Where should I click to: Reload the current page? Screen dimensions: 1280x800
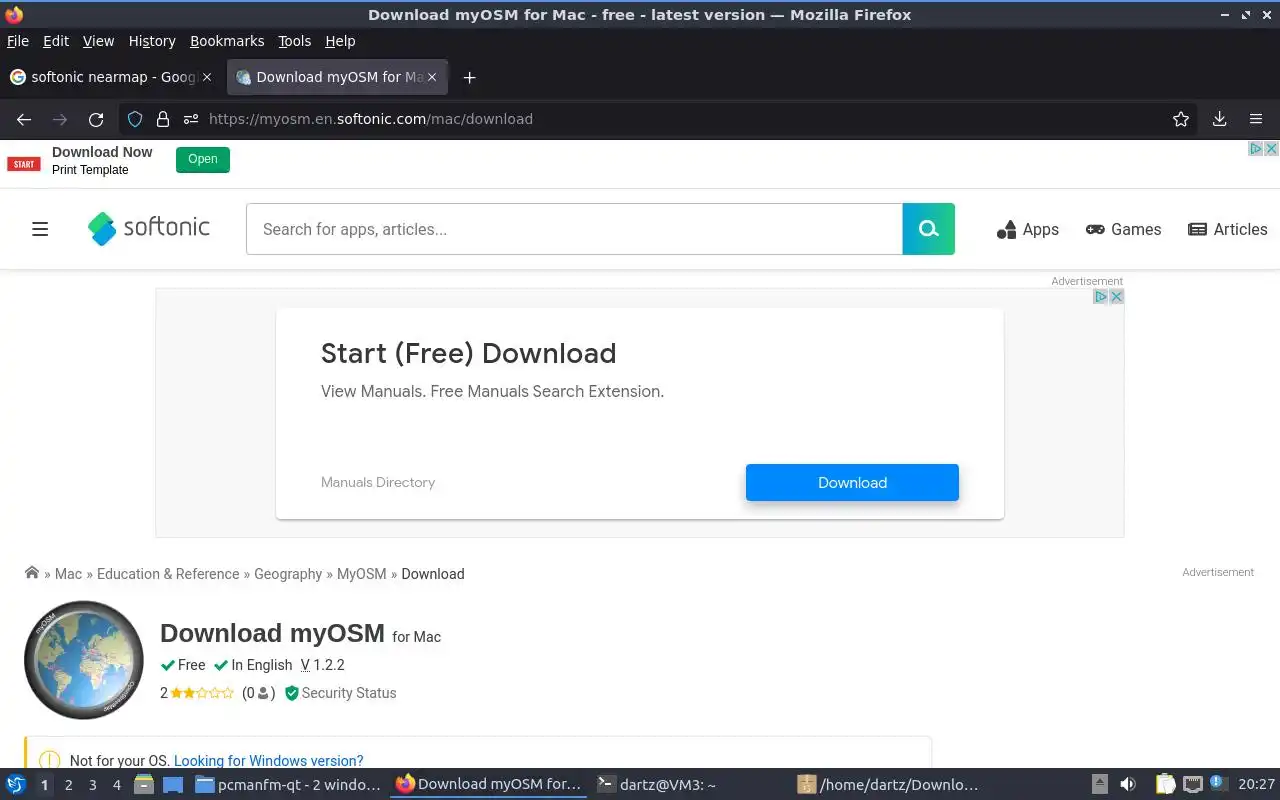96,119
